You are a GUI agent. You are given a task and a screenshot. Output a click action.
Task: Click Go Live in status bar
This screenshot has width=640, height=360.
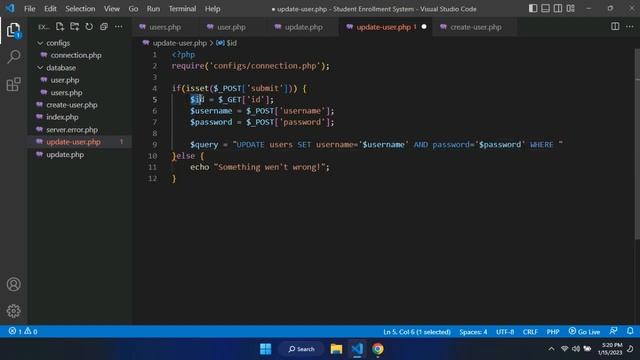[584, 331]
